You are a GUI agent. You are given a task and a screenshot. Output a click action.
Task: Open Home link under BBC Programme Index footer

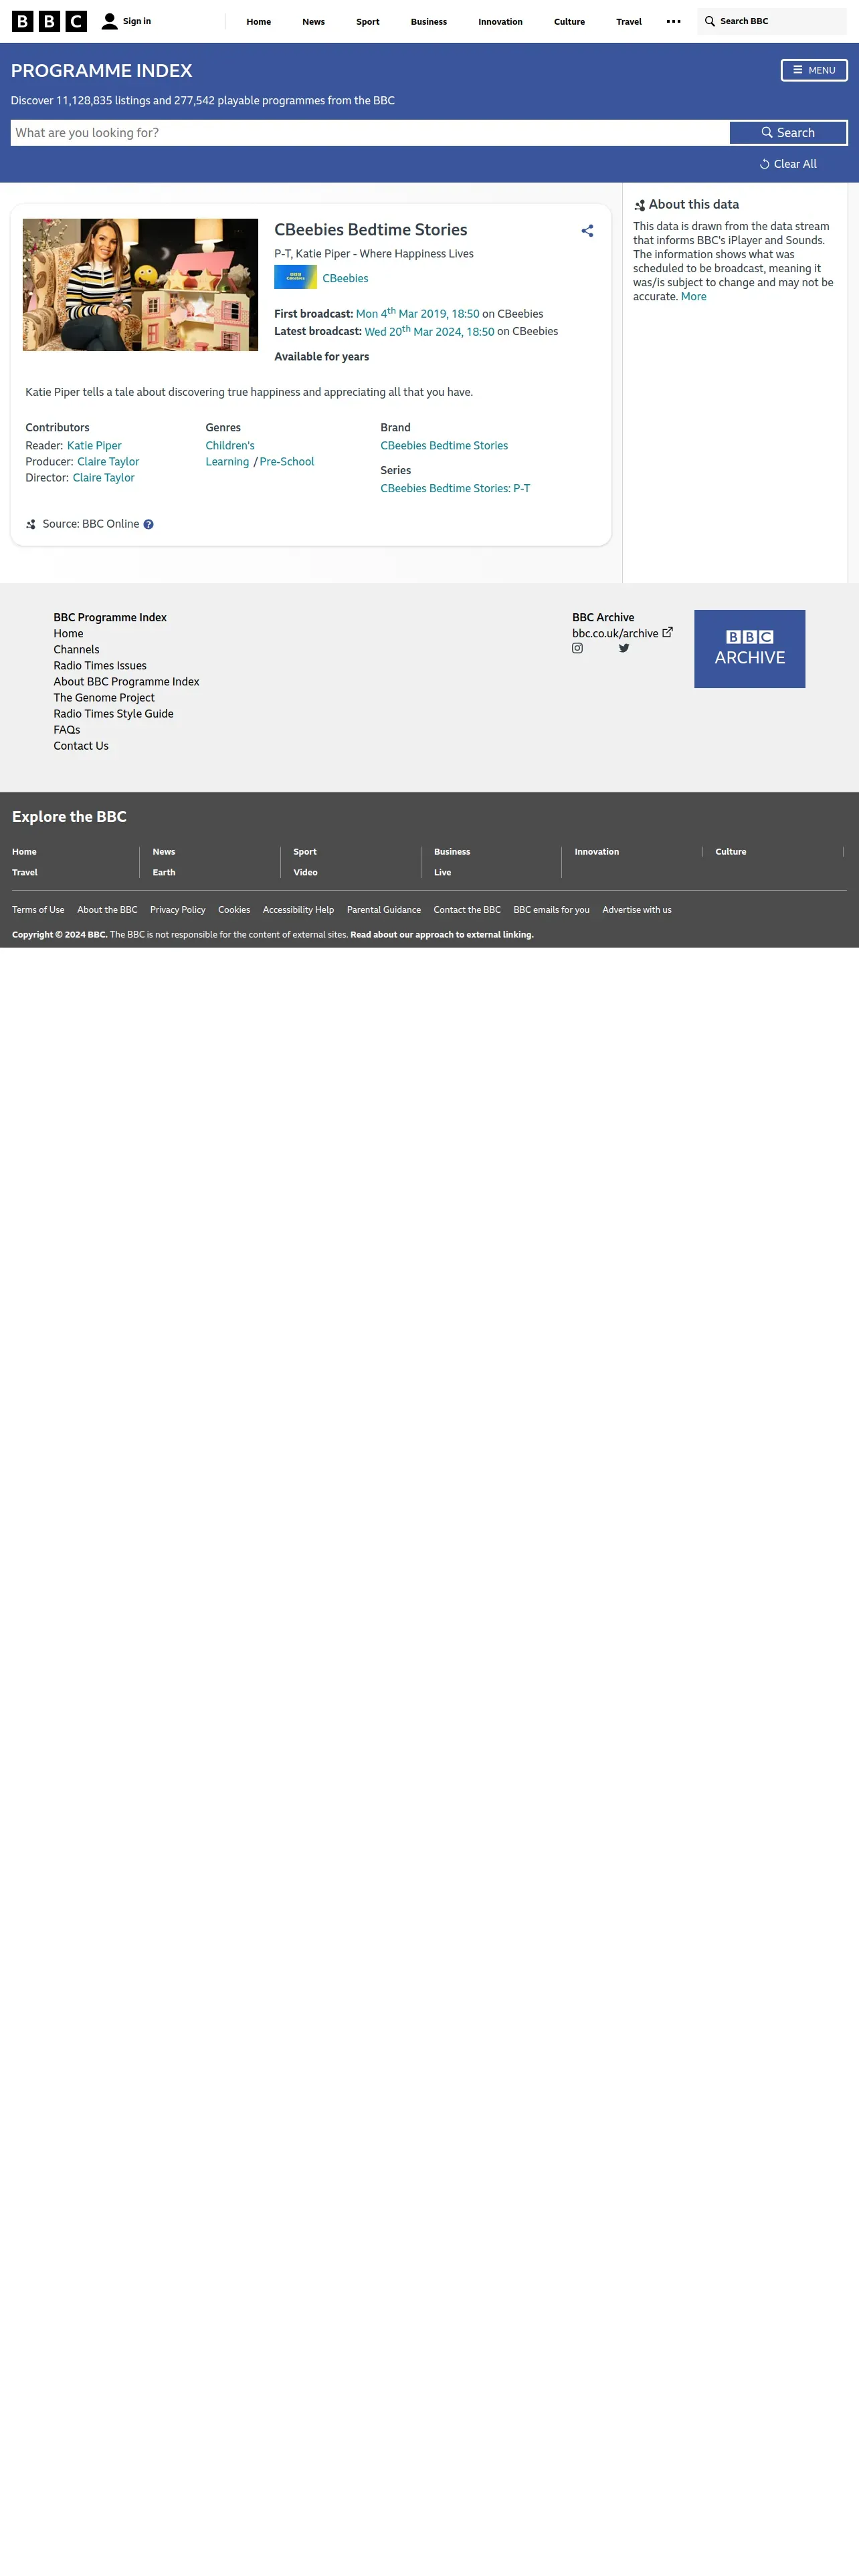(68, 634)
